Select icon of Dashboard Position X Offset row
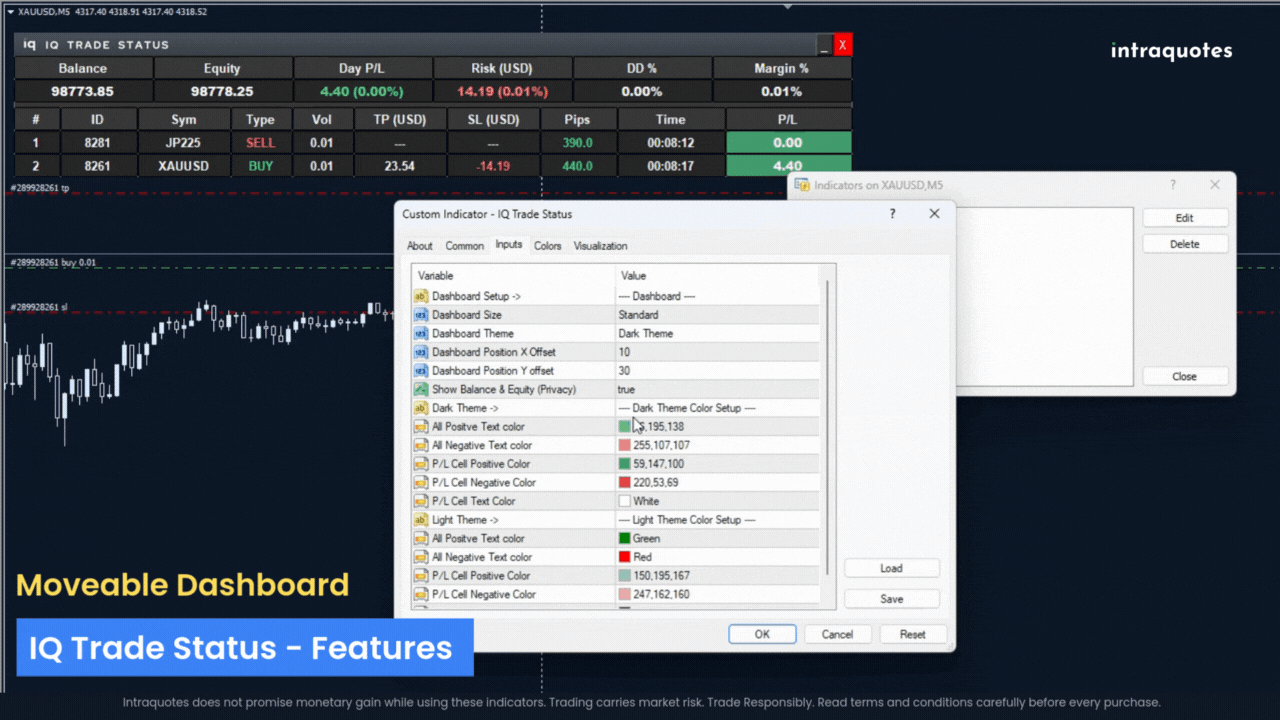The width and height of the screenshot is (1280, 720). coord(421,352)
